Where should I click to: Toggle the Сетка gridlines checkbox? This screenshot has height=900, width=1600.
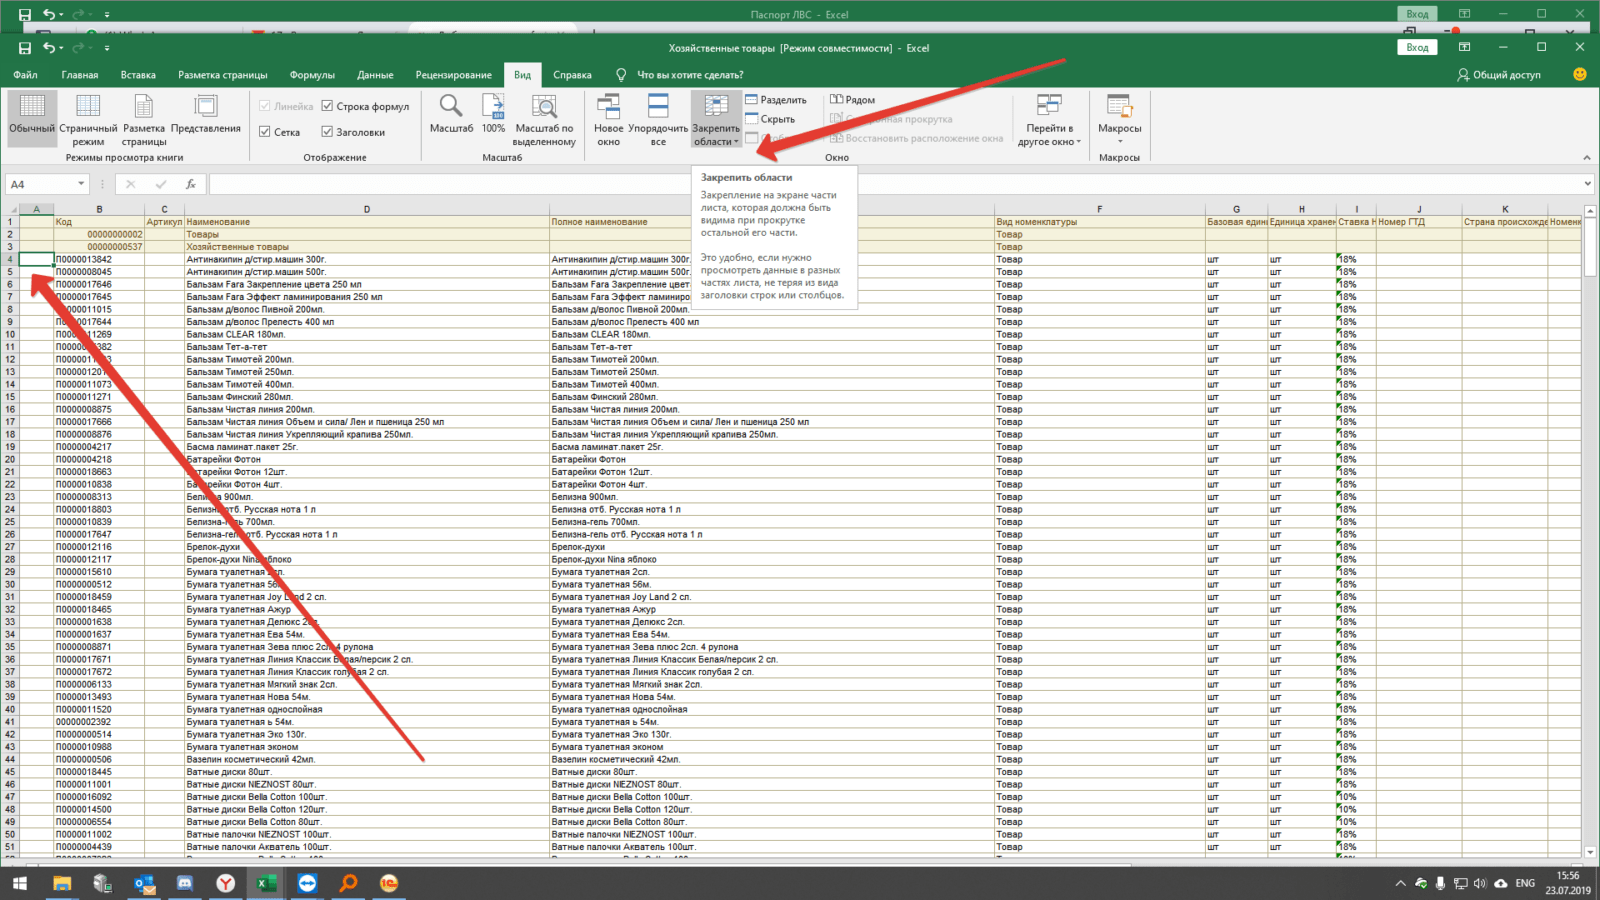click(265, 132)
